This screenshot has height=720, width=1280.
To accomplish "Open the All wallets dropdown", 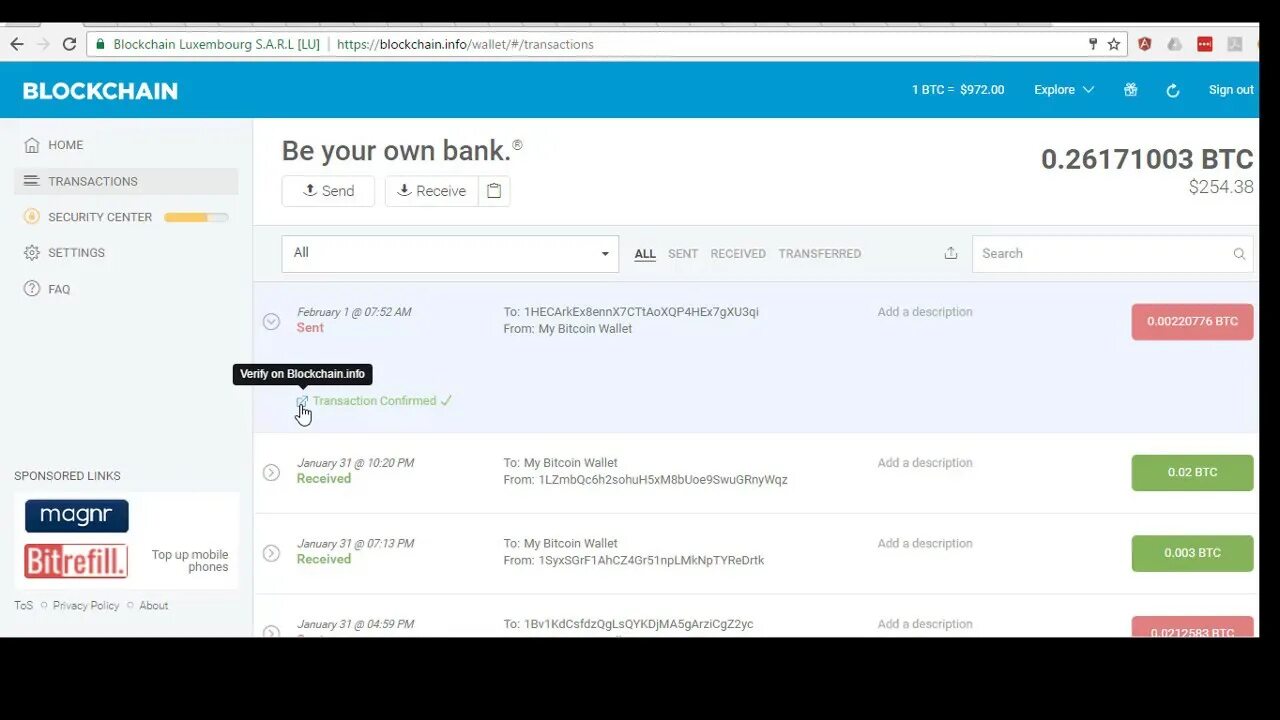I will (450, 254).
